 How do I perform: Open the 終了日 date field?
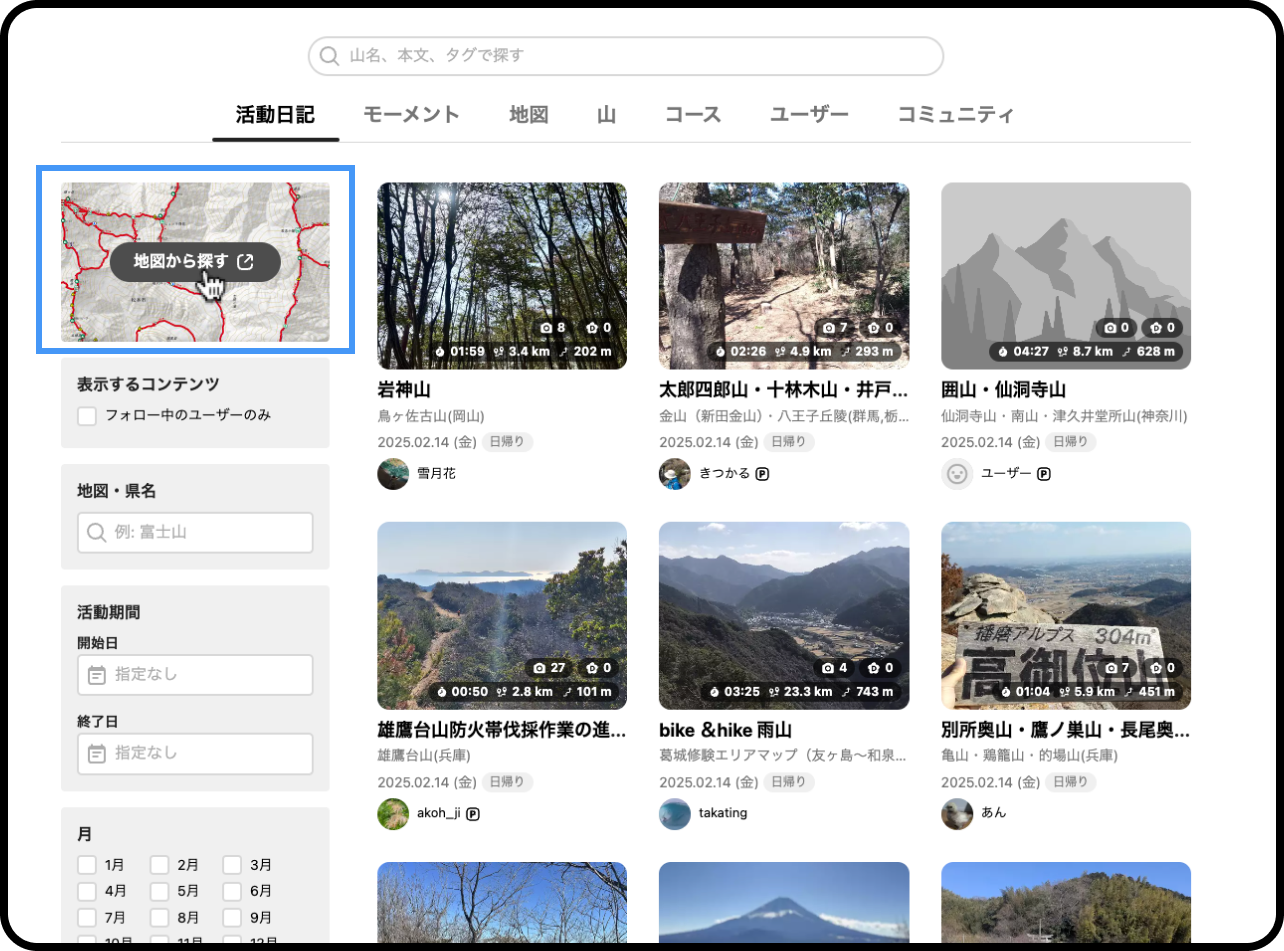click(x=195, y=754)
